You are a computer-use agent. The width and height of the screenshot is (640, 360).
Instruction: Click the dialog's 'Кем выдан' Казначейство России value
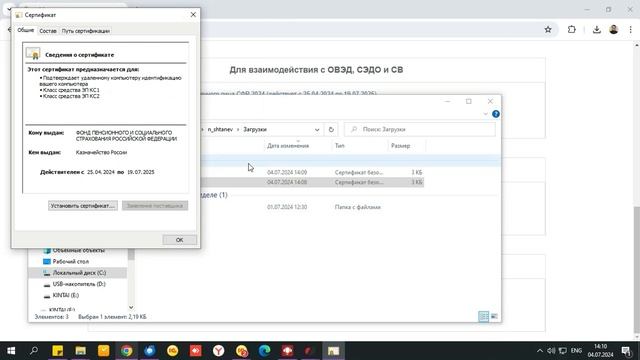[101, 152]
